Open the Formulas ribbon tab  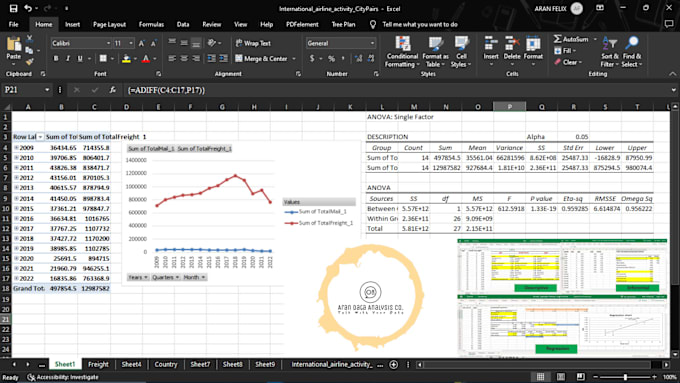151,24
